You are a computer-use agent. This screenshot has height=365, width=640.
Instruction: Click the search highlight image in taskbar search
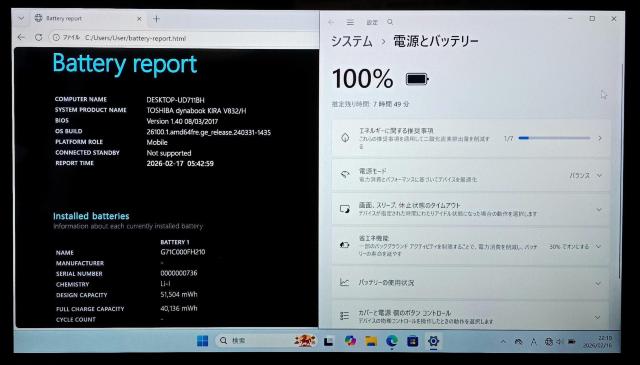tap(305, 341)
